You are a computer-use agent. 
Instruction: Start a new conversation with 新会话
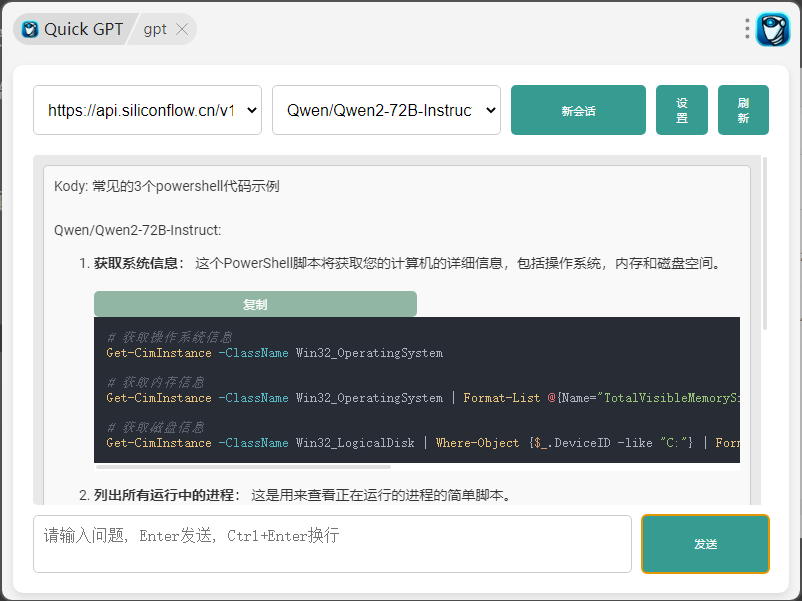pos(578,110)
